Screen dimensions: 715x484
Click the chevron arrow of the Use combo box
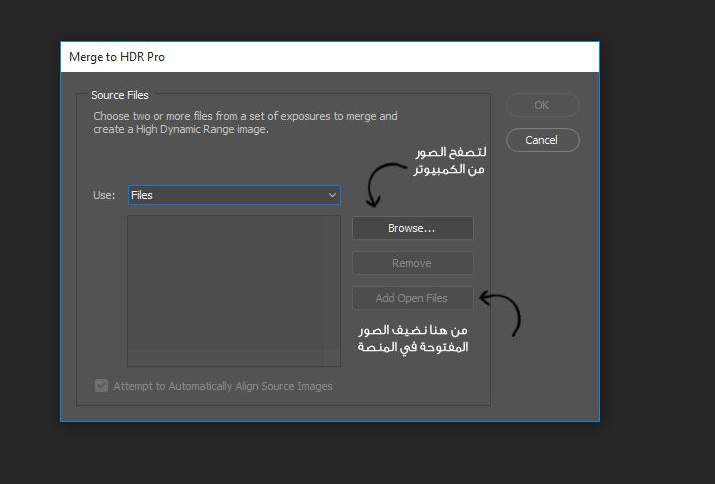[332, 195]
